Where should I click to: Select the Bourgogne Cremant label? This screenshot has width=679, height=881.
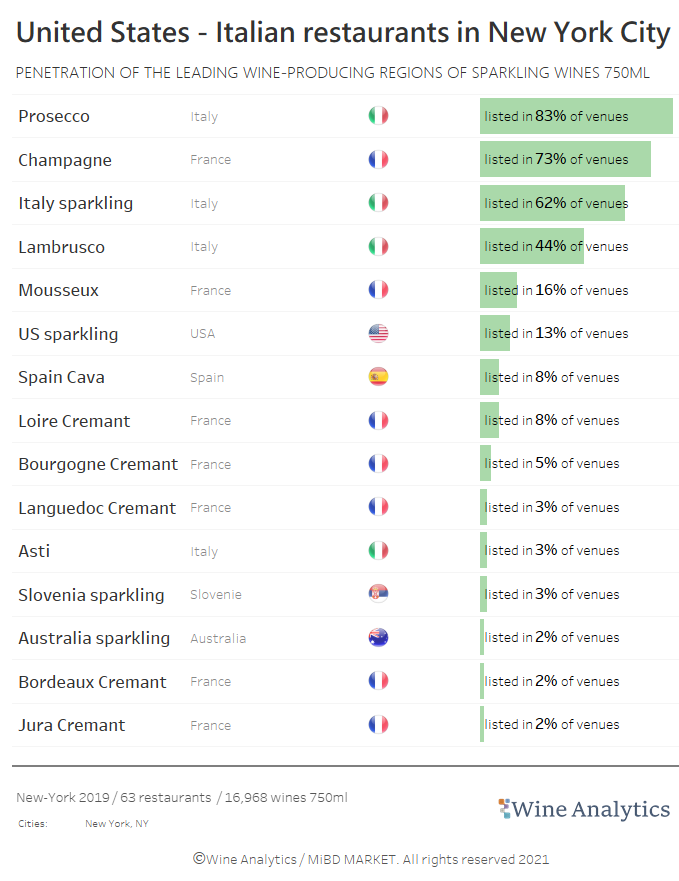(98, 465)
